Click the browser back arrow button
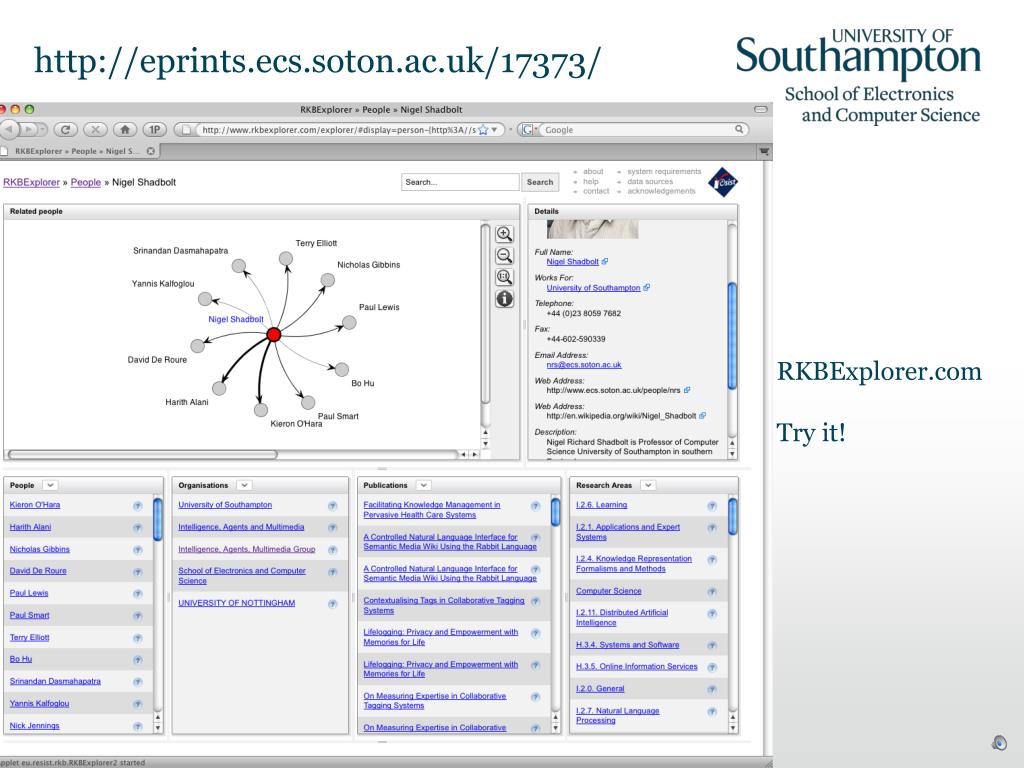1024x768 pixels. coord(9,130)
